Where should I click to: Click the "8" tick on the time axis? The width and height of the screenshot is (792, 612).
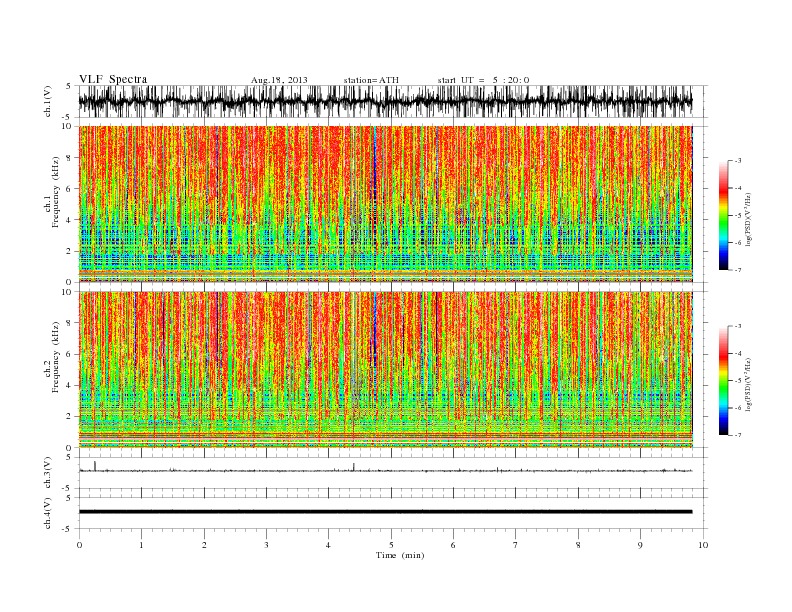(578, 545)
